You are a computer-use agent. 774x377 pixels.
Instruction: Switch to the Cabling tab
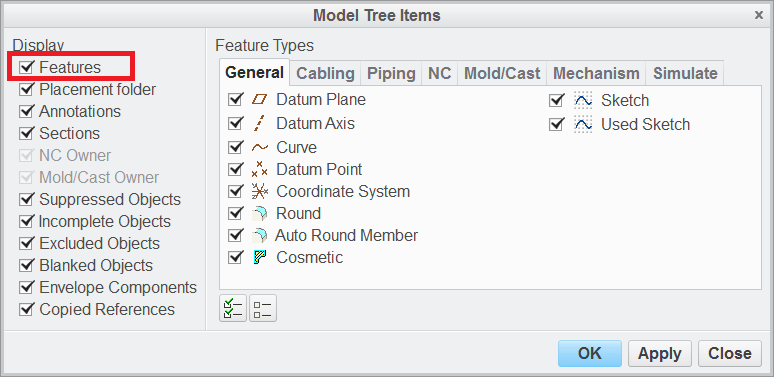(x=325, y=74)
